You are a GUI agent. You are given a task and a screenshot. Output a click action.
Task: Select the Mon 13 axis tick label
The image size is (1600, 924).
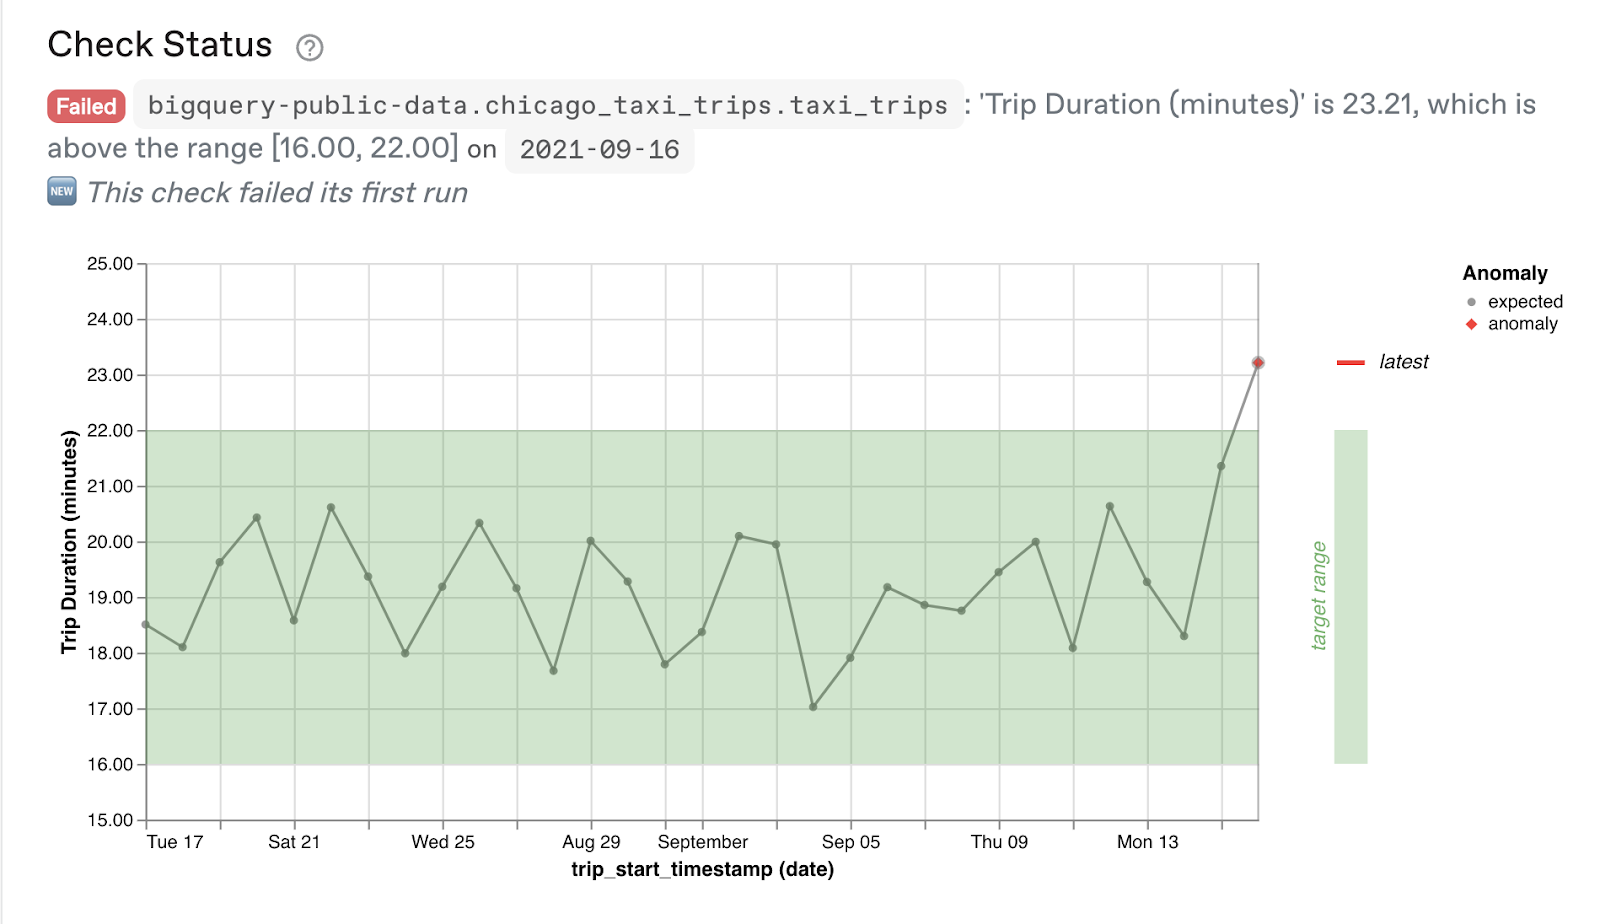[x=1147, y=841]
